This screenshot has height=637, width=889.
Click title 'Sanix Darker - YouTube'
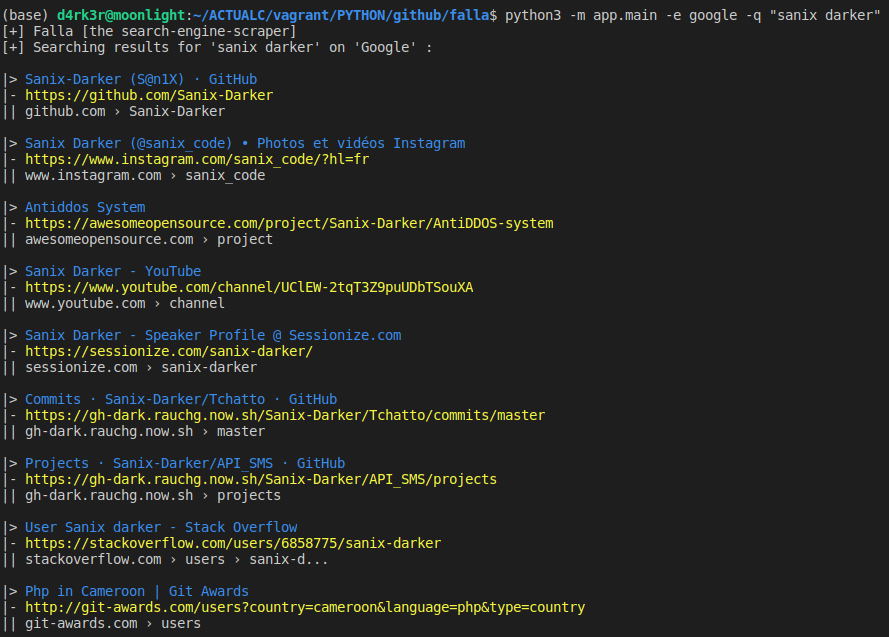coord(113,271)
